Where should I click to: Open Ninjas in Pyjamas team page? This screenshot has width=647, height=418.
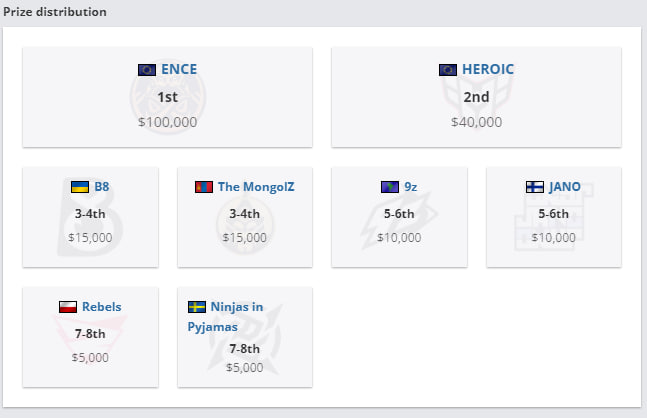pyautogui.click(x=225, y=316)
